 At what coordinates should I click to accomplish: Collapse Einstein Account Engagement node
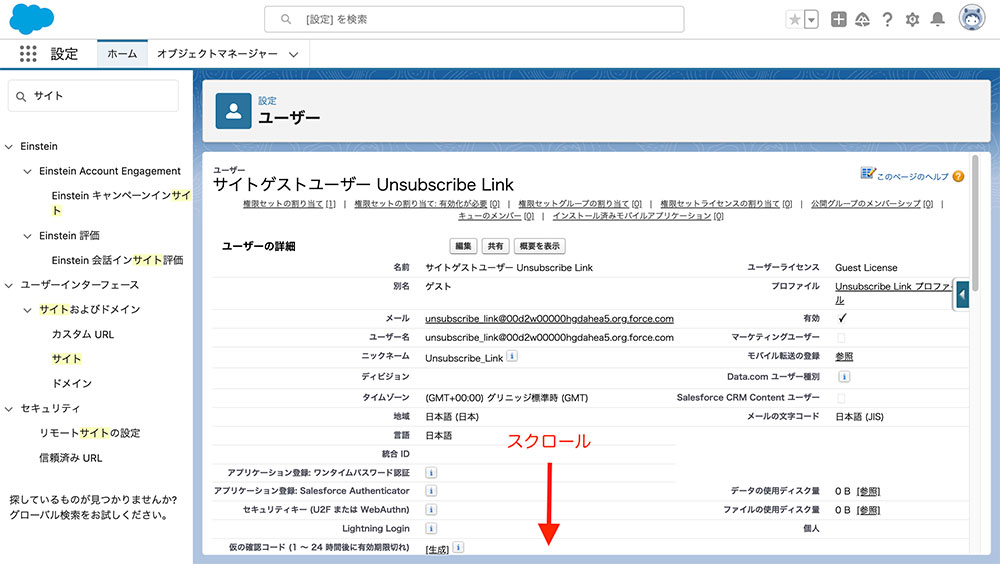pyautogui.click(x=27, y=172)
